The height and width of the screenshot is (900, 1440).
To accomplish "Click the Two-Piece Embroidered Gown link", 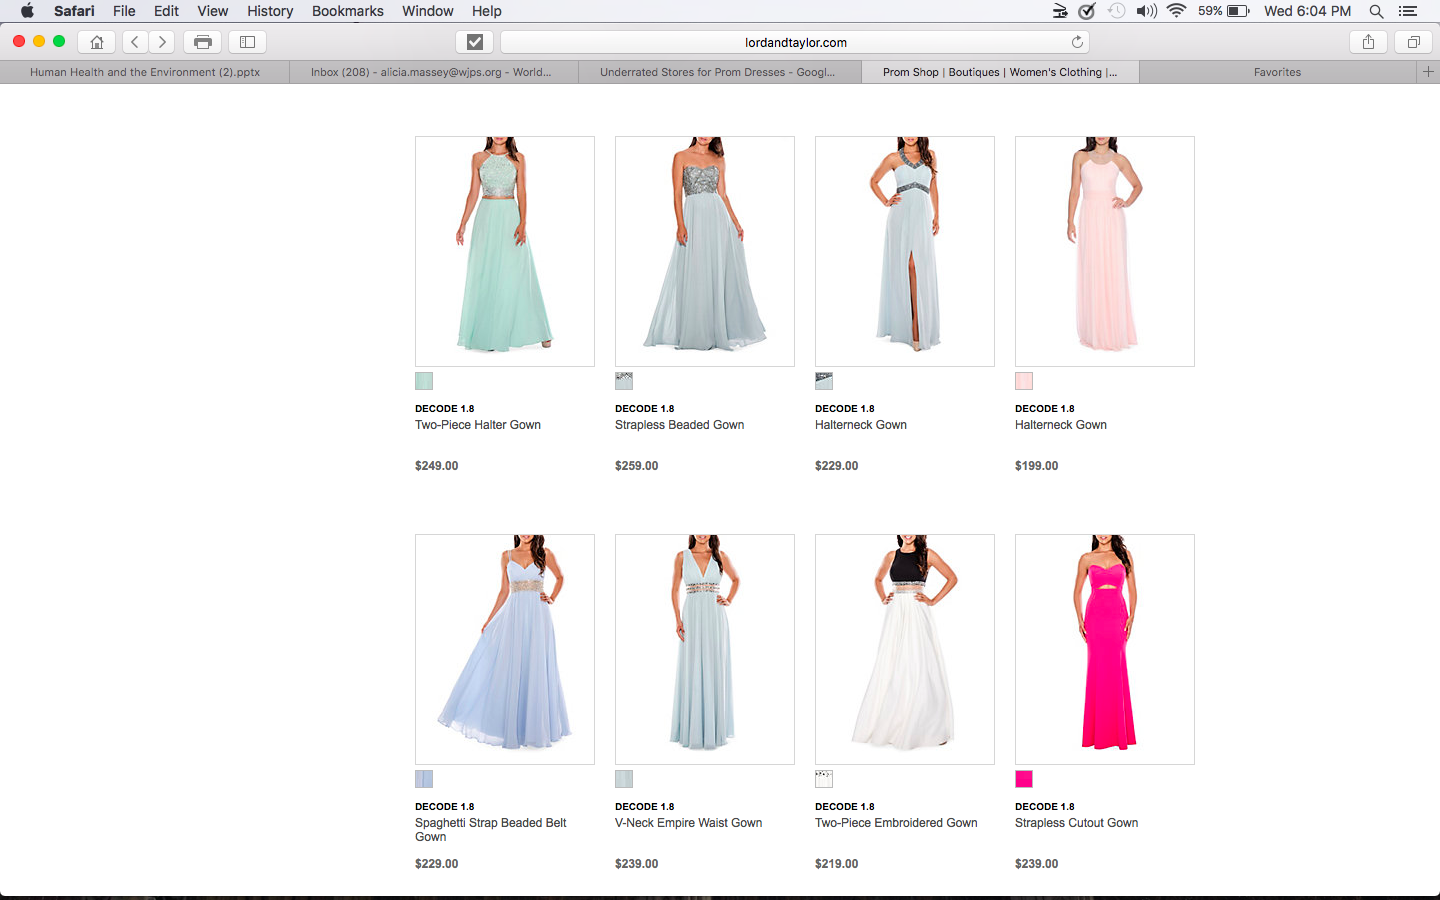I will coord(896,823).
